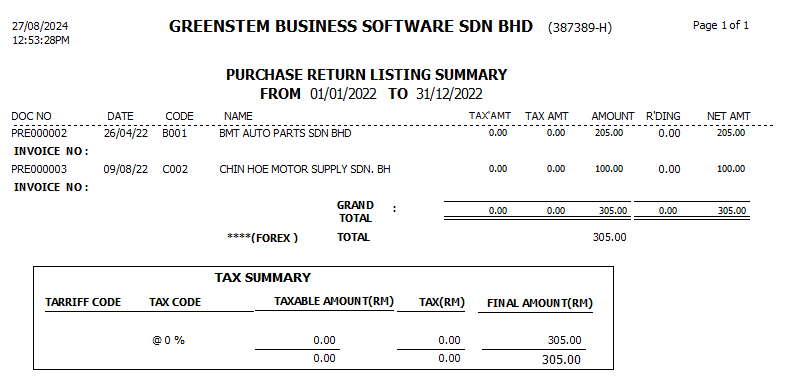Click the DOC NO column header
Screen dimensions: 785x381
pyautogui.click(x=31, y=116)
